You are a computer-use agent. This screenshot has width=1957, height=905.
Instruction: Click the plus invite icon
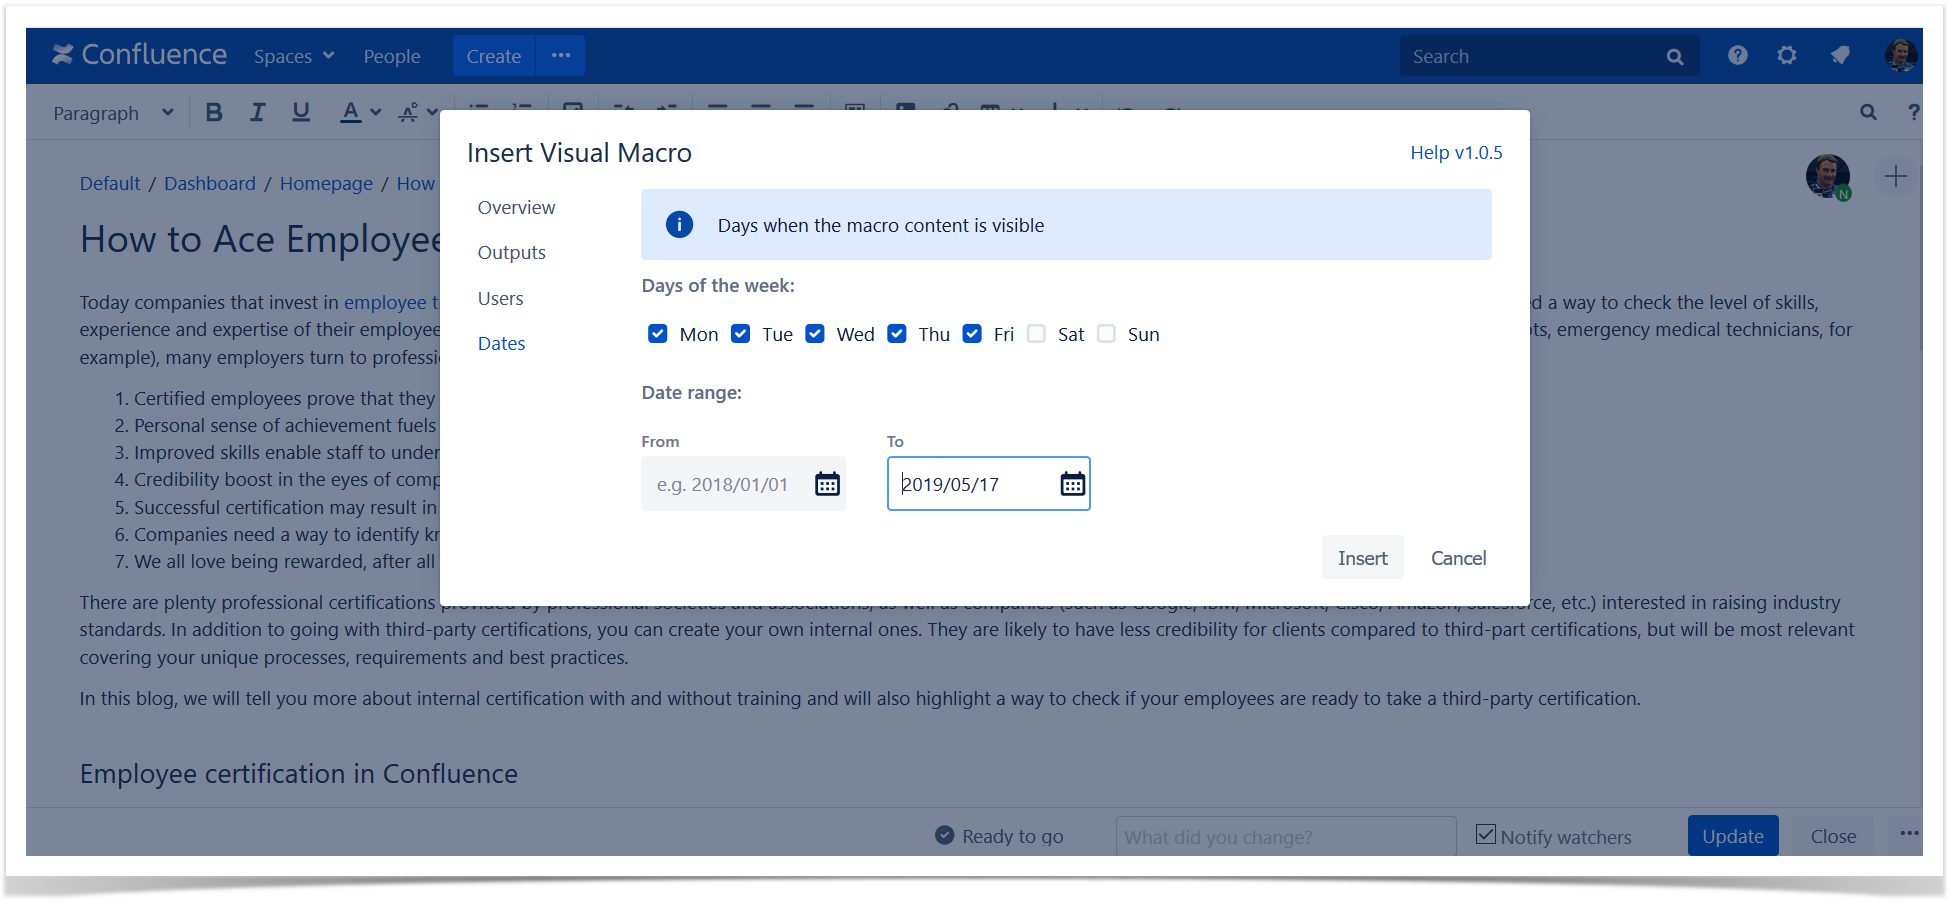tap(1895, 177)
